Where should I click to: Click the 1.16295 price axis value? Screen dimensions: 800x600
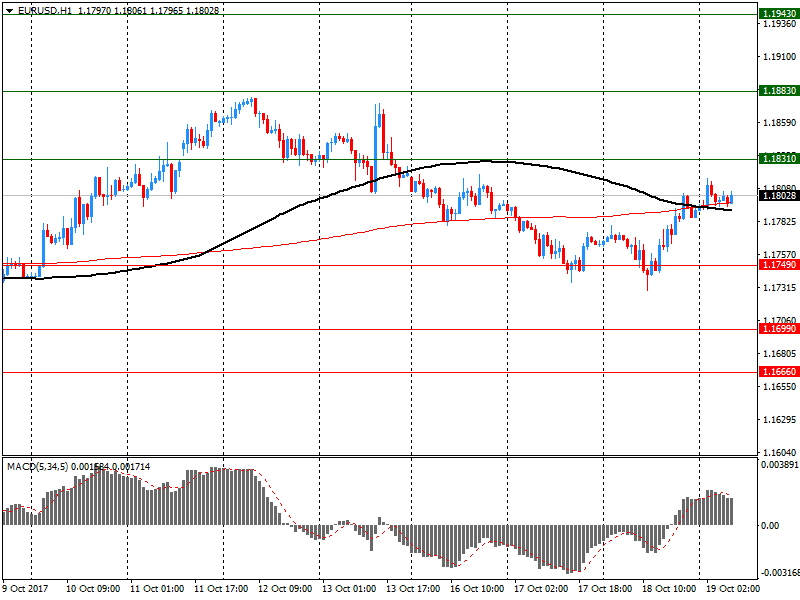click(x=780, y=420)
